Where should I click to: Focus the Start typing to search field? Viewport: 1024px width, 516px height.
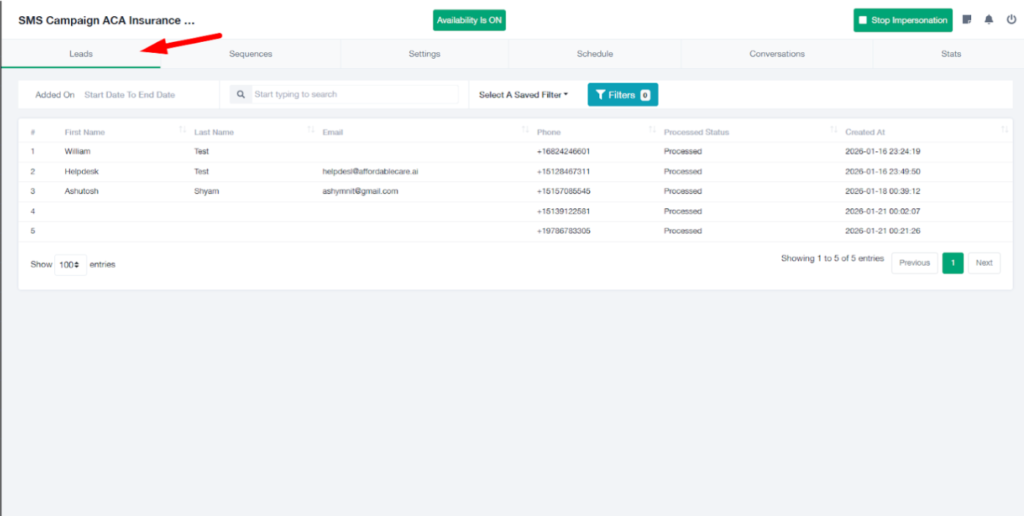click(x=353, y=95)
